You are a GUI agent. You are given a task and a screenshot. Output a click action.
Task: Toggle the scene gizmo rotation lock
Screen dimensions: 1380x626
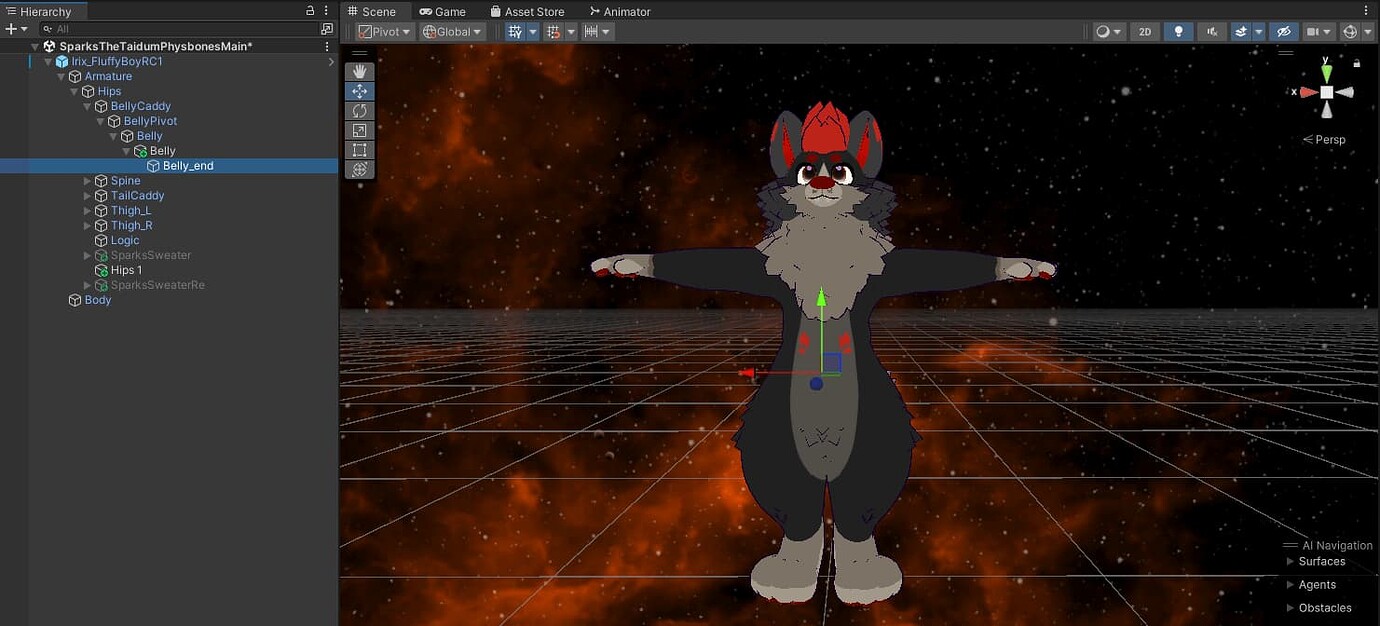click(x=1357, y=63)
